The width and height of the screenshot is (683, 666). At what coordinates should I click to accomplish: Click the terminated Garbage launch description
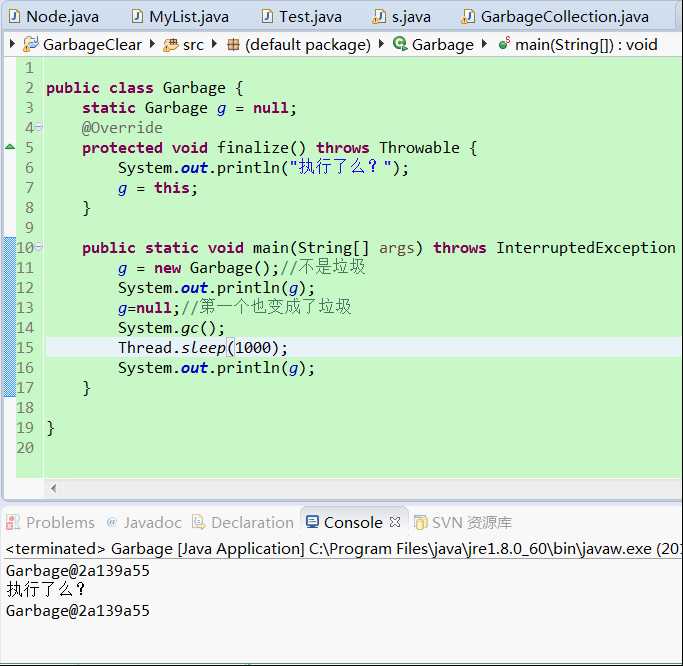click(x=343, y=549)
